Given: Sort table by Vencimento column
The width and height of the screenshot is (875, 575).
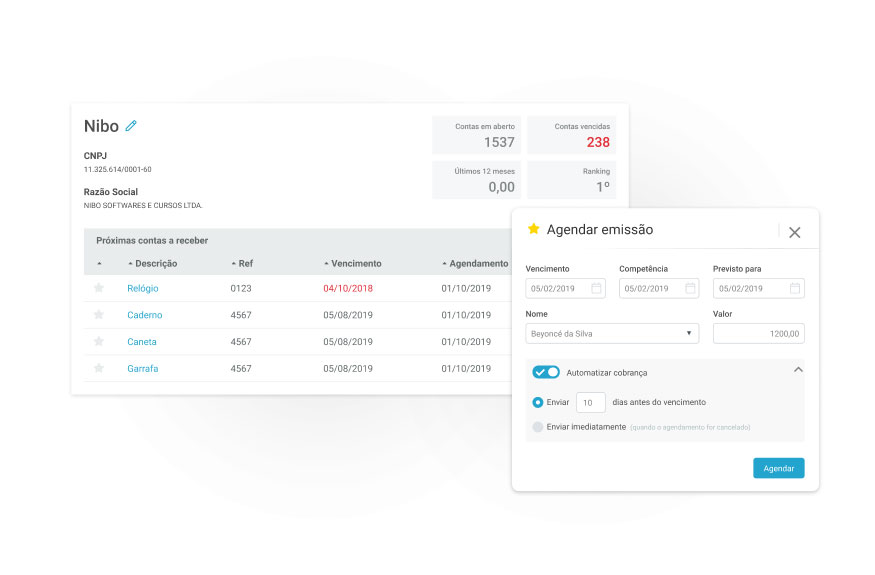Looking at the screenshot, I should pos(353,263).
